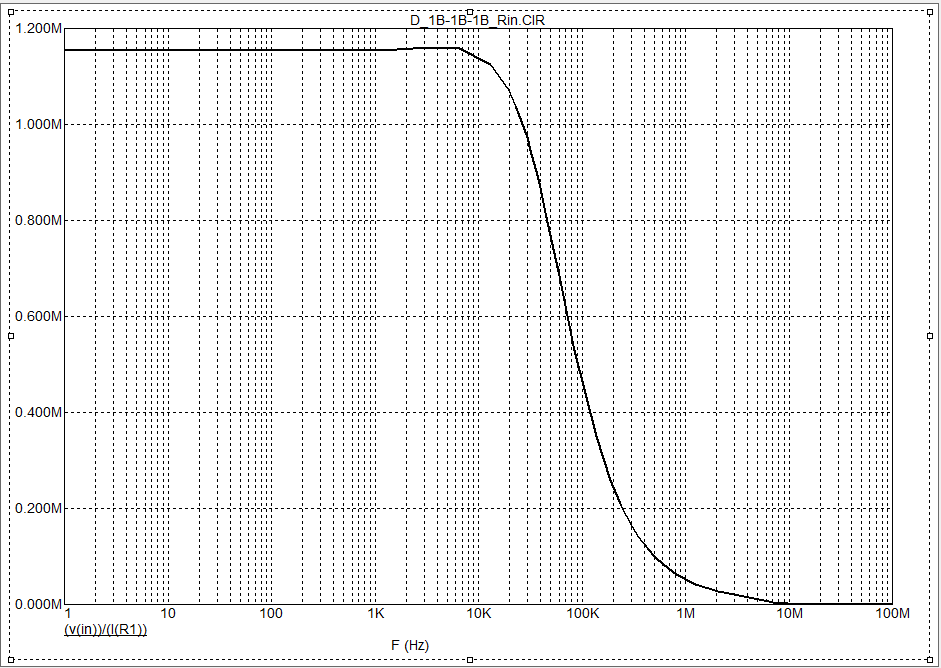Viewport: 941px width, 668px height.
Task: Click the 1K frequency axis label
Action: coord(376,613)
